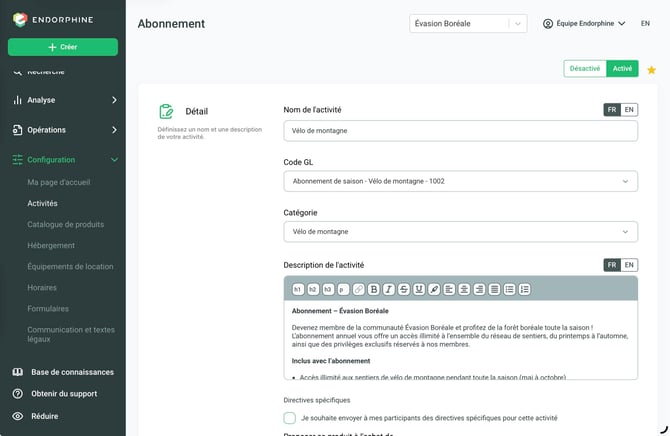
Task: Click the Opérations document icon
Action: 18,130
